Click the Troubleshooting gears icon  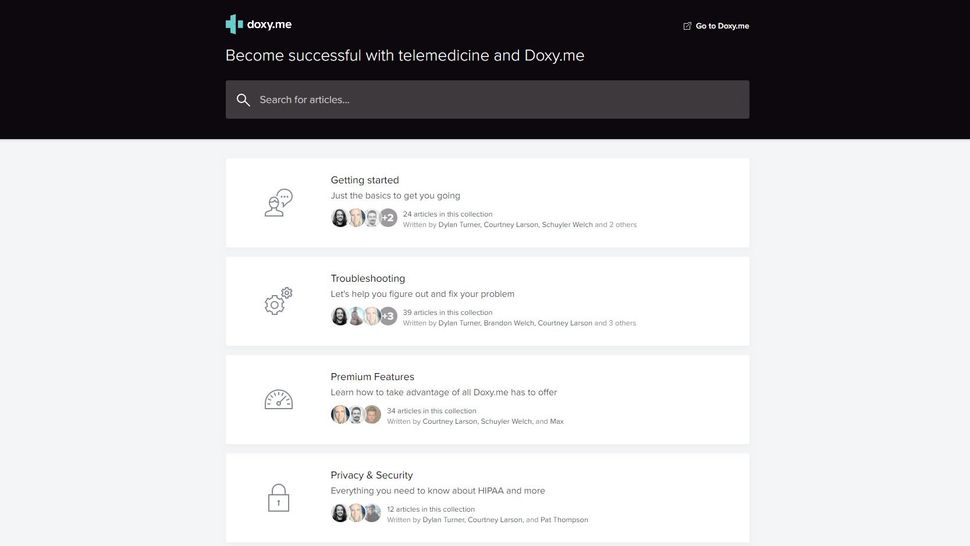point(278,301)
